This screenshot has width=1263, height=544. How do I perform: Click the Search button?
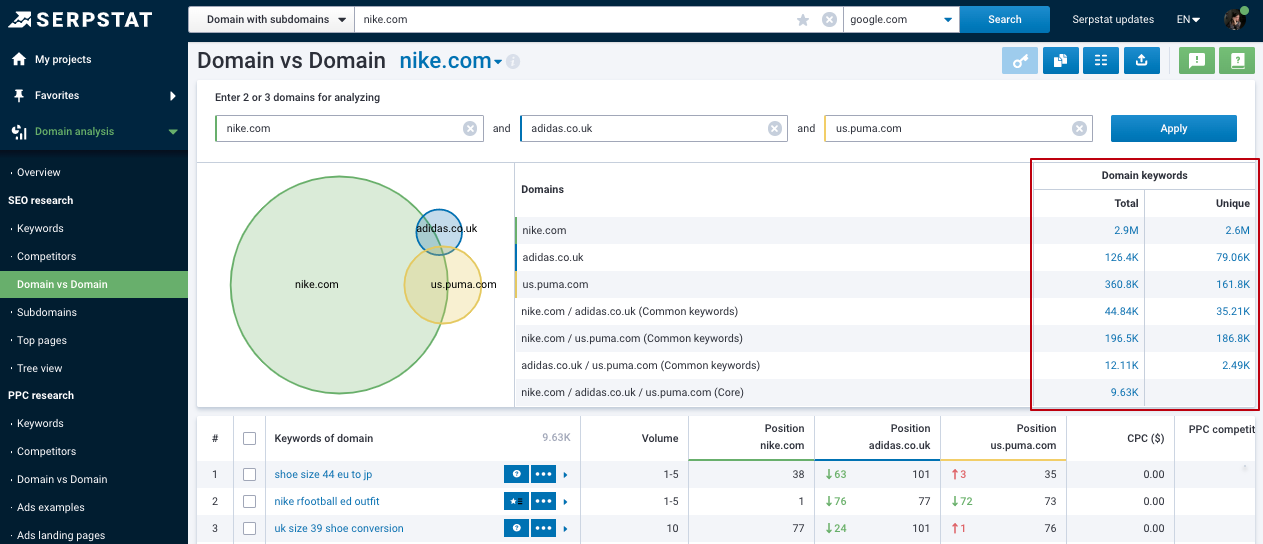(x=1005, y=19)
